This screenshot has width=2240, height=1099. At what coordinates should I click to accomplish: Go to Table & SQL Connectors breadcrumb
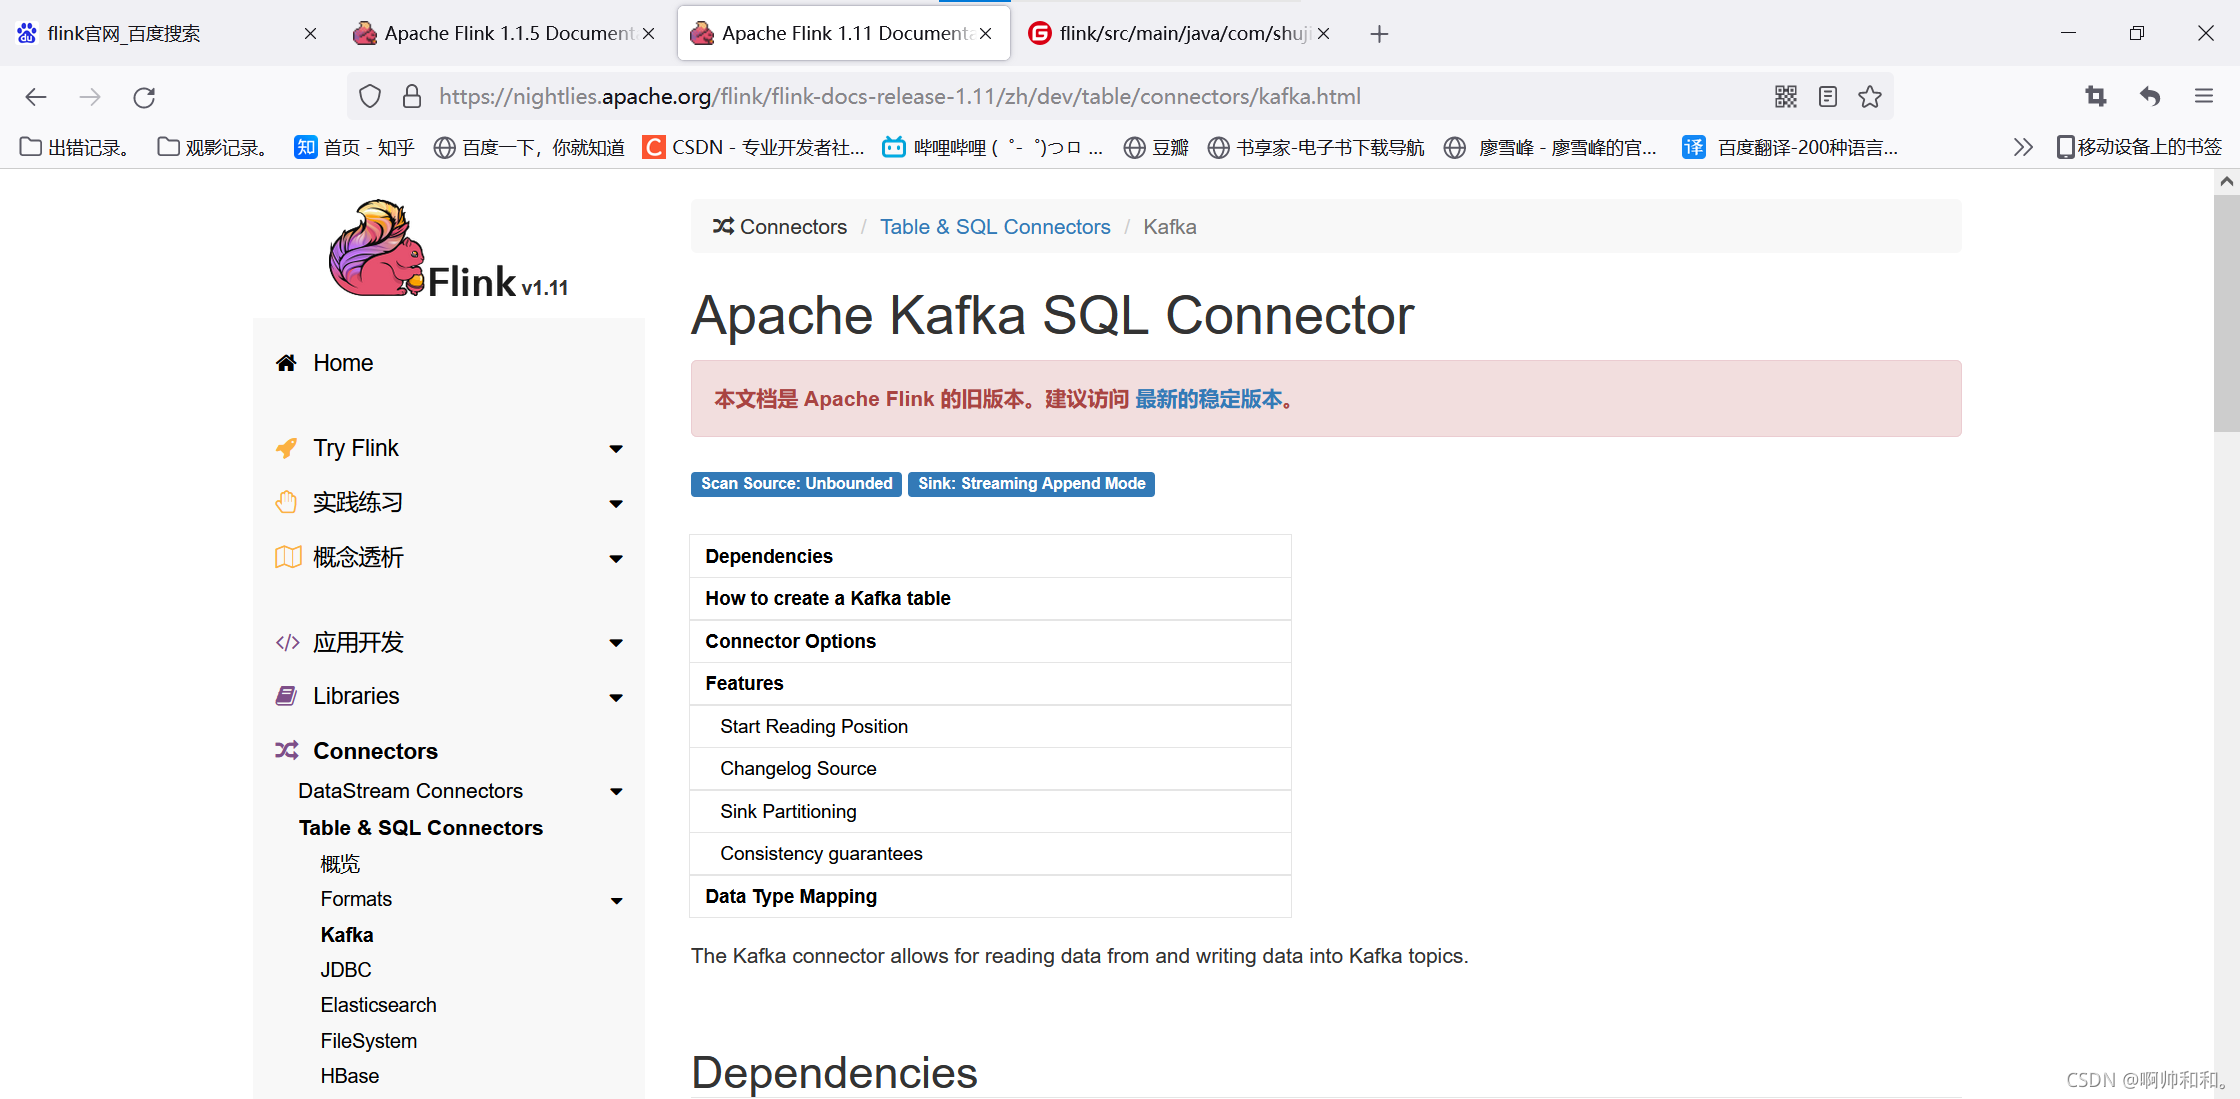[994, 227]
